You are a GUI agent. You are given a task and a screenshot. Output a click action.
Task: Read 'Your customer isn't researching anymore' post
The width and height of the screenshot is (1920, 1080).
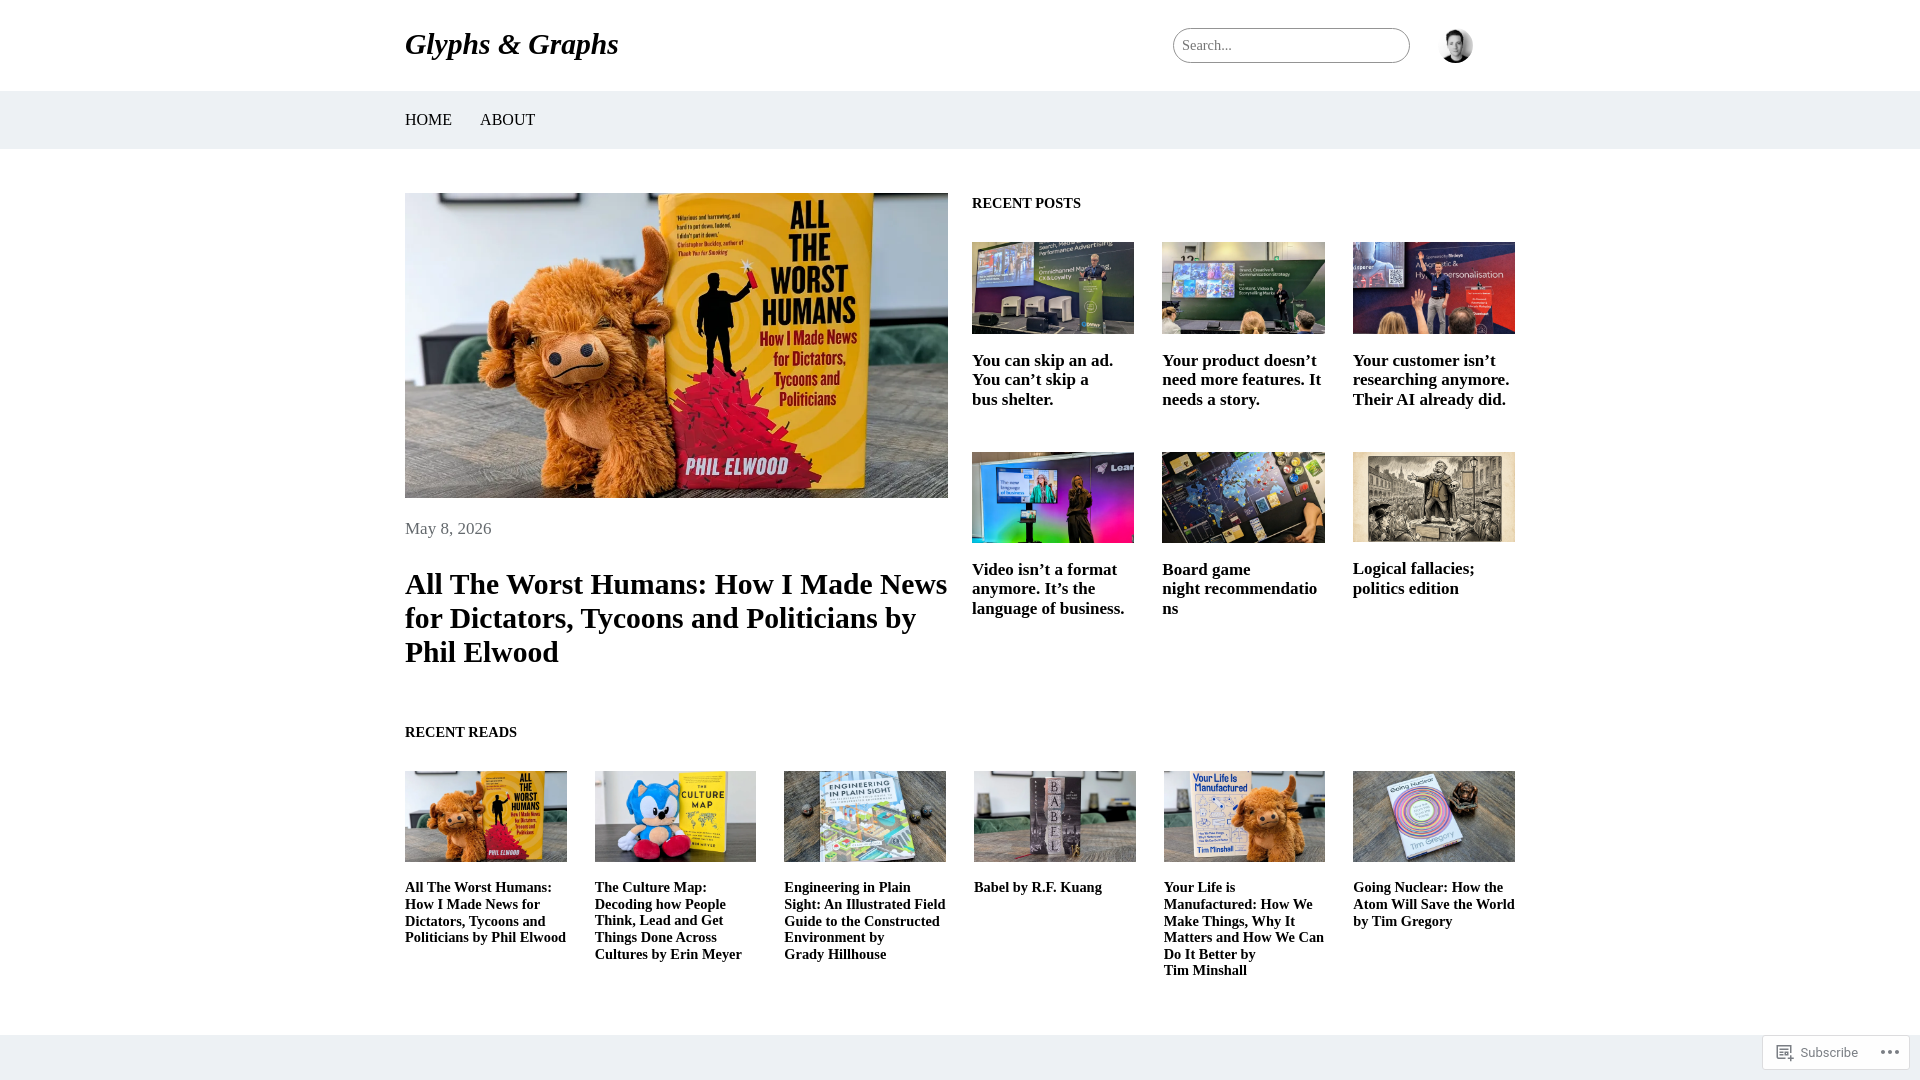1431,380
